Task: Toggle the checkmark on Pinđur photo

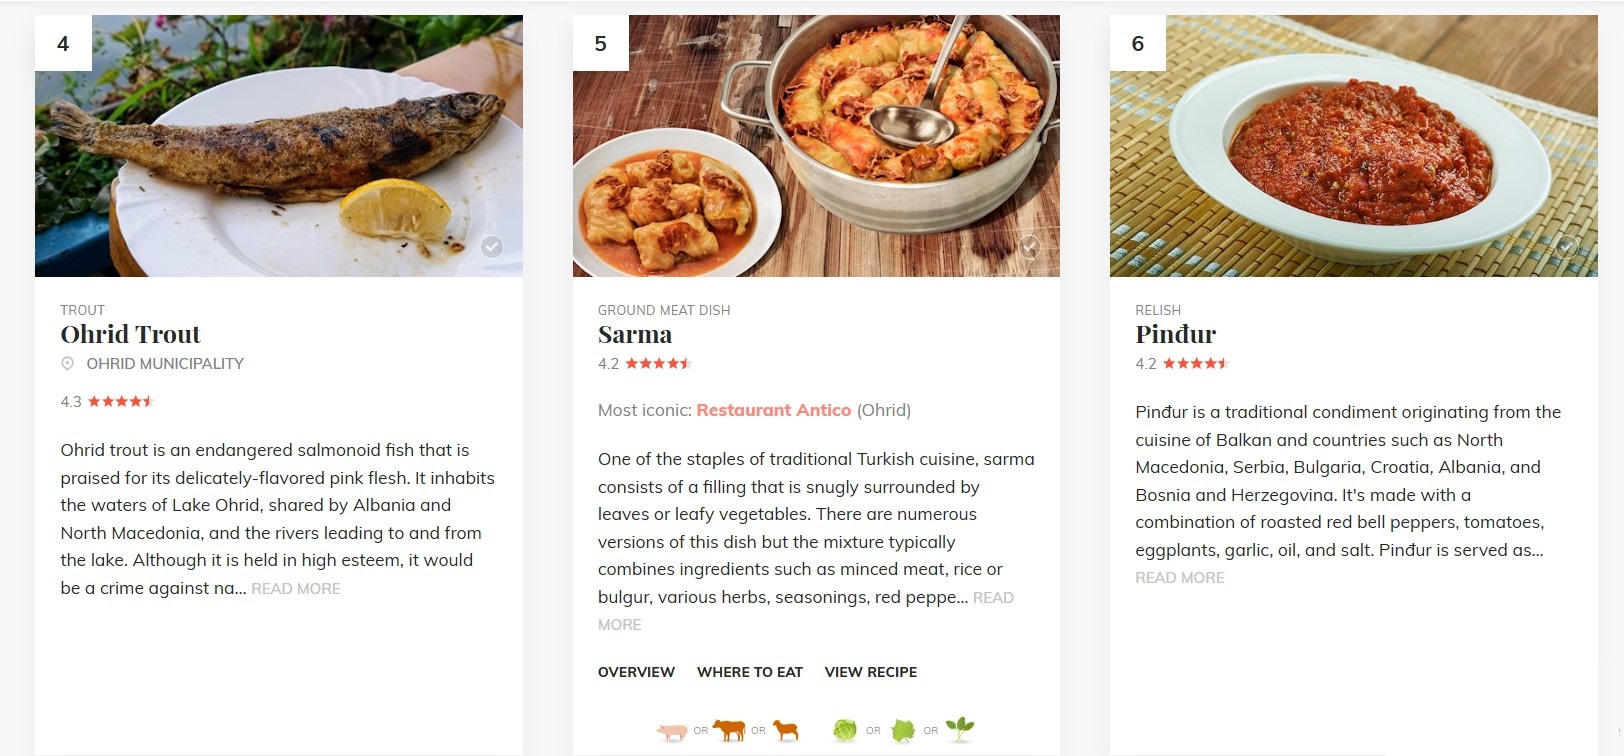Action: click(1567, 247)
